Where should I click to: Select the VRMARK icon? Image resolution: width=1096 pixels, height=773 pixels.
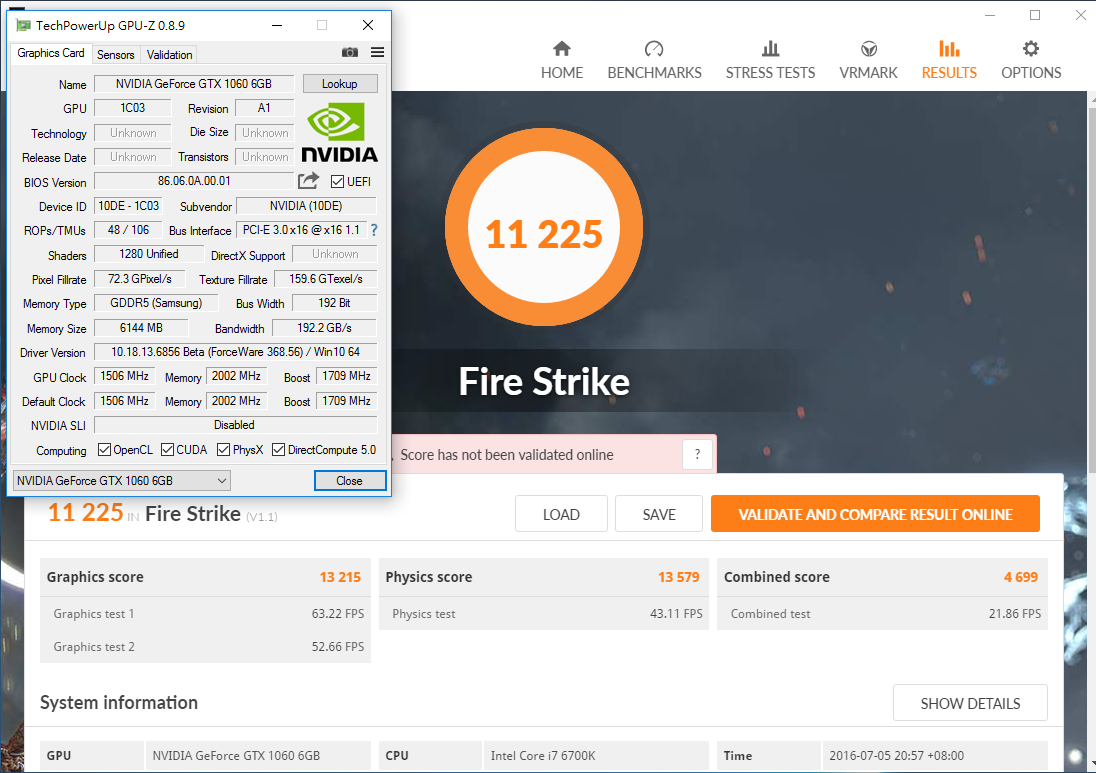point(868,56)
